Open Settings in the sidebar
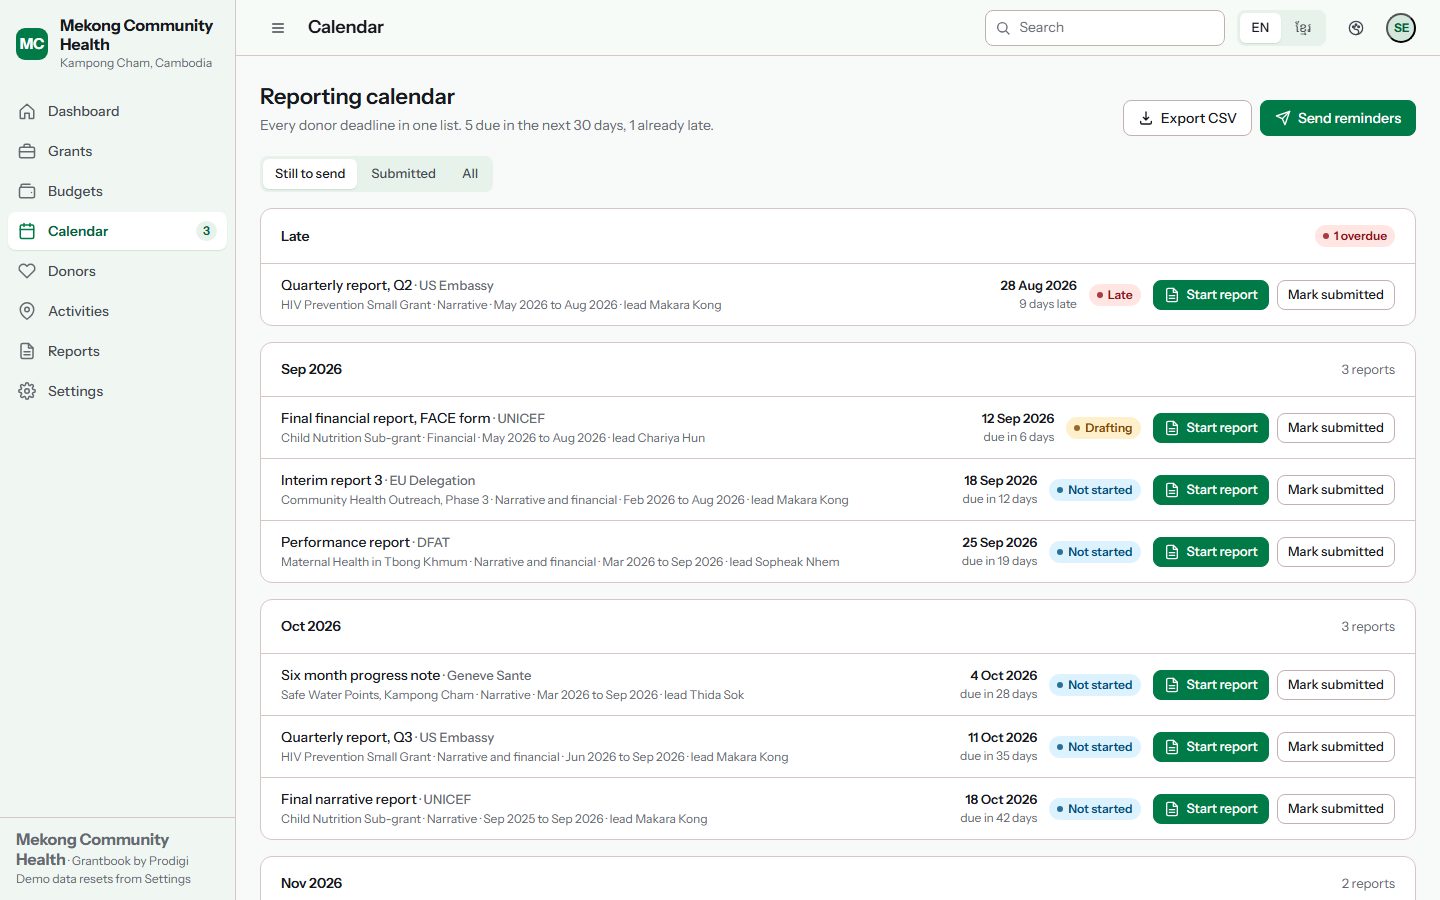Viewport: 1440px width, 900px height. coord(117,391)
